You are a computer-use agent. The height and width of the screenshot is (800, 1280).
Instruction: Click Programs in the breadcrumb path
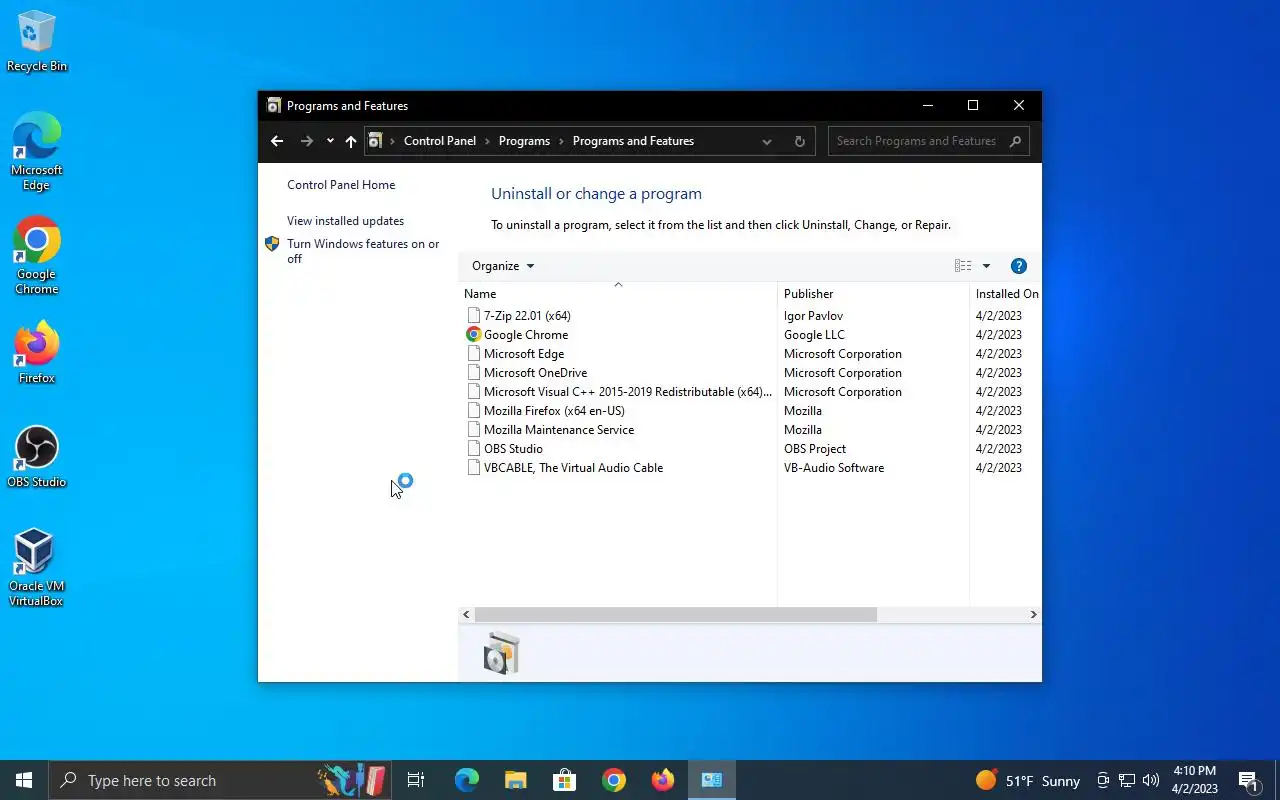524,141
